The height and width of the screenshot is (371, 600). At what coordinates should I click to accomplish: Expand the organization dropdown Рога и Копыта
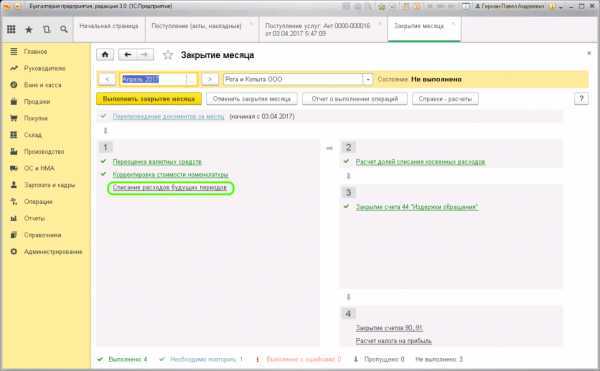click(368, 79)
